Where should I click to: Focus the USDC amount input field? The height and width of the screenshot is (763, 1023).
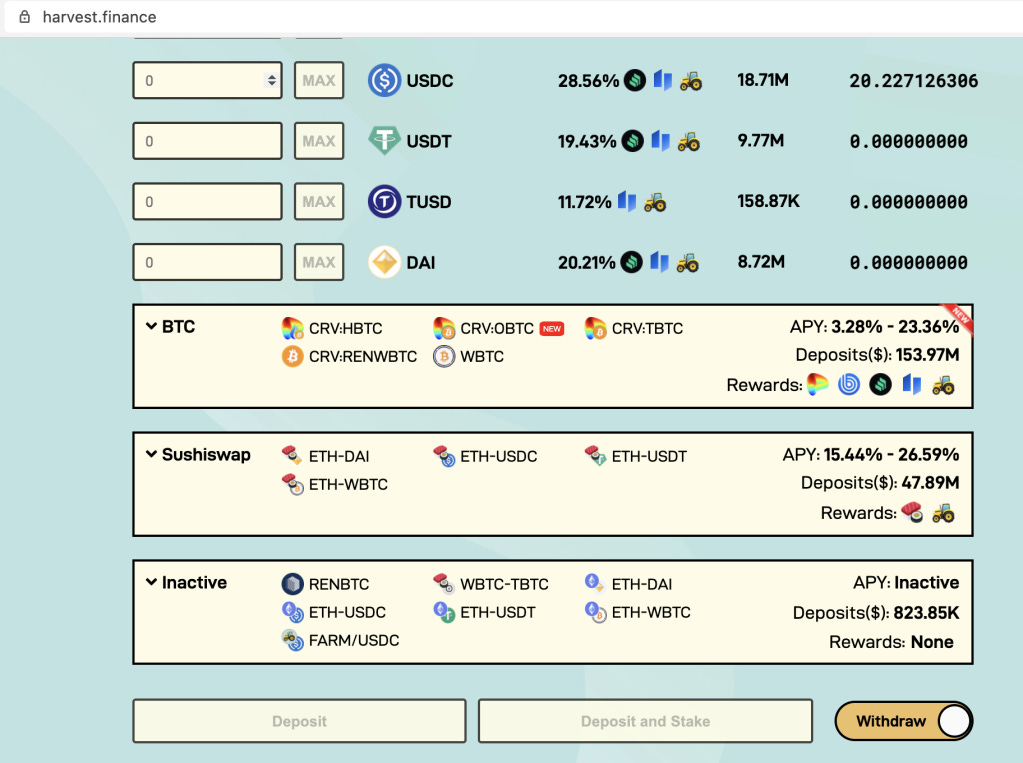207,80
